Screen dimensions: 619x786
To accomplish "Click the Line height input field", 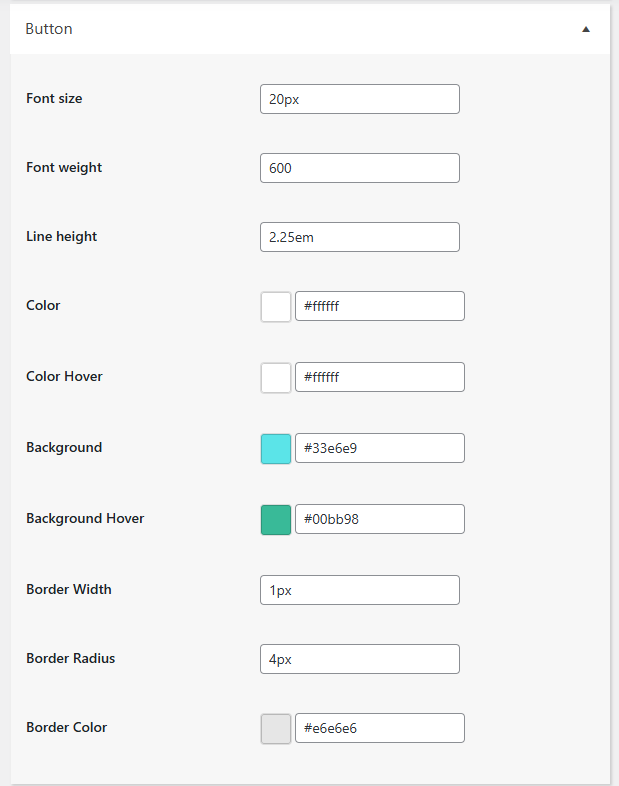I will click(x=359, y=237).
